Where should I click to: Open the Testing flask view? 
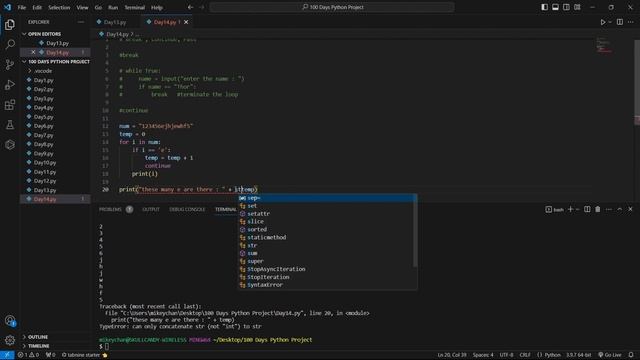tap(10, 125)
